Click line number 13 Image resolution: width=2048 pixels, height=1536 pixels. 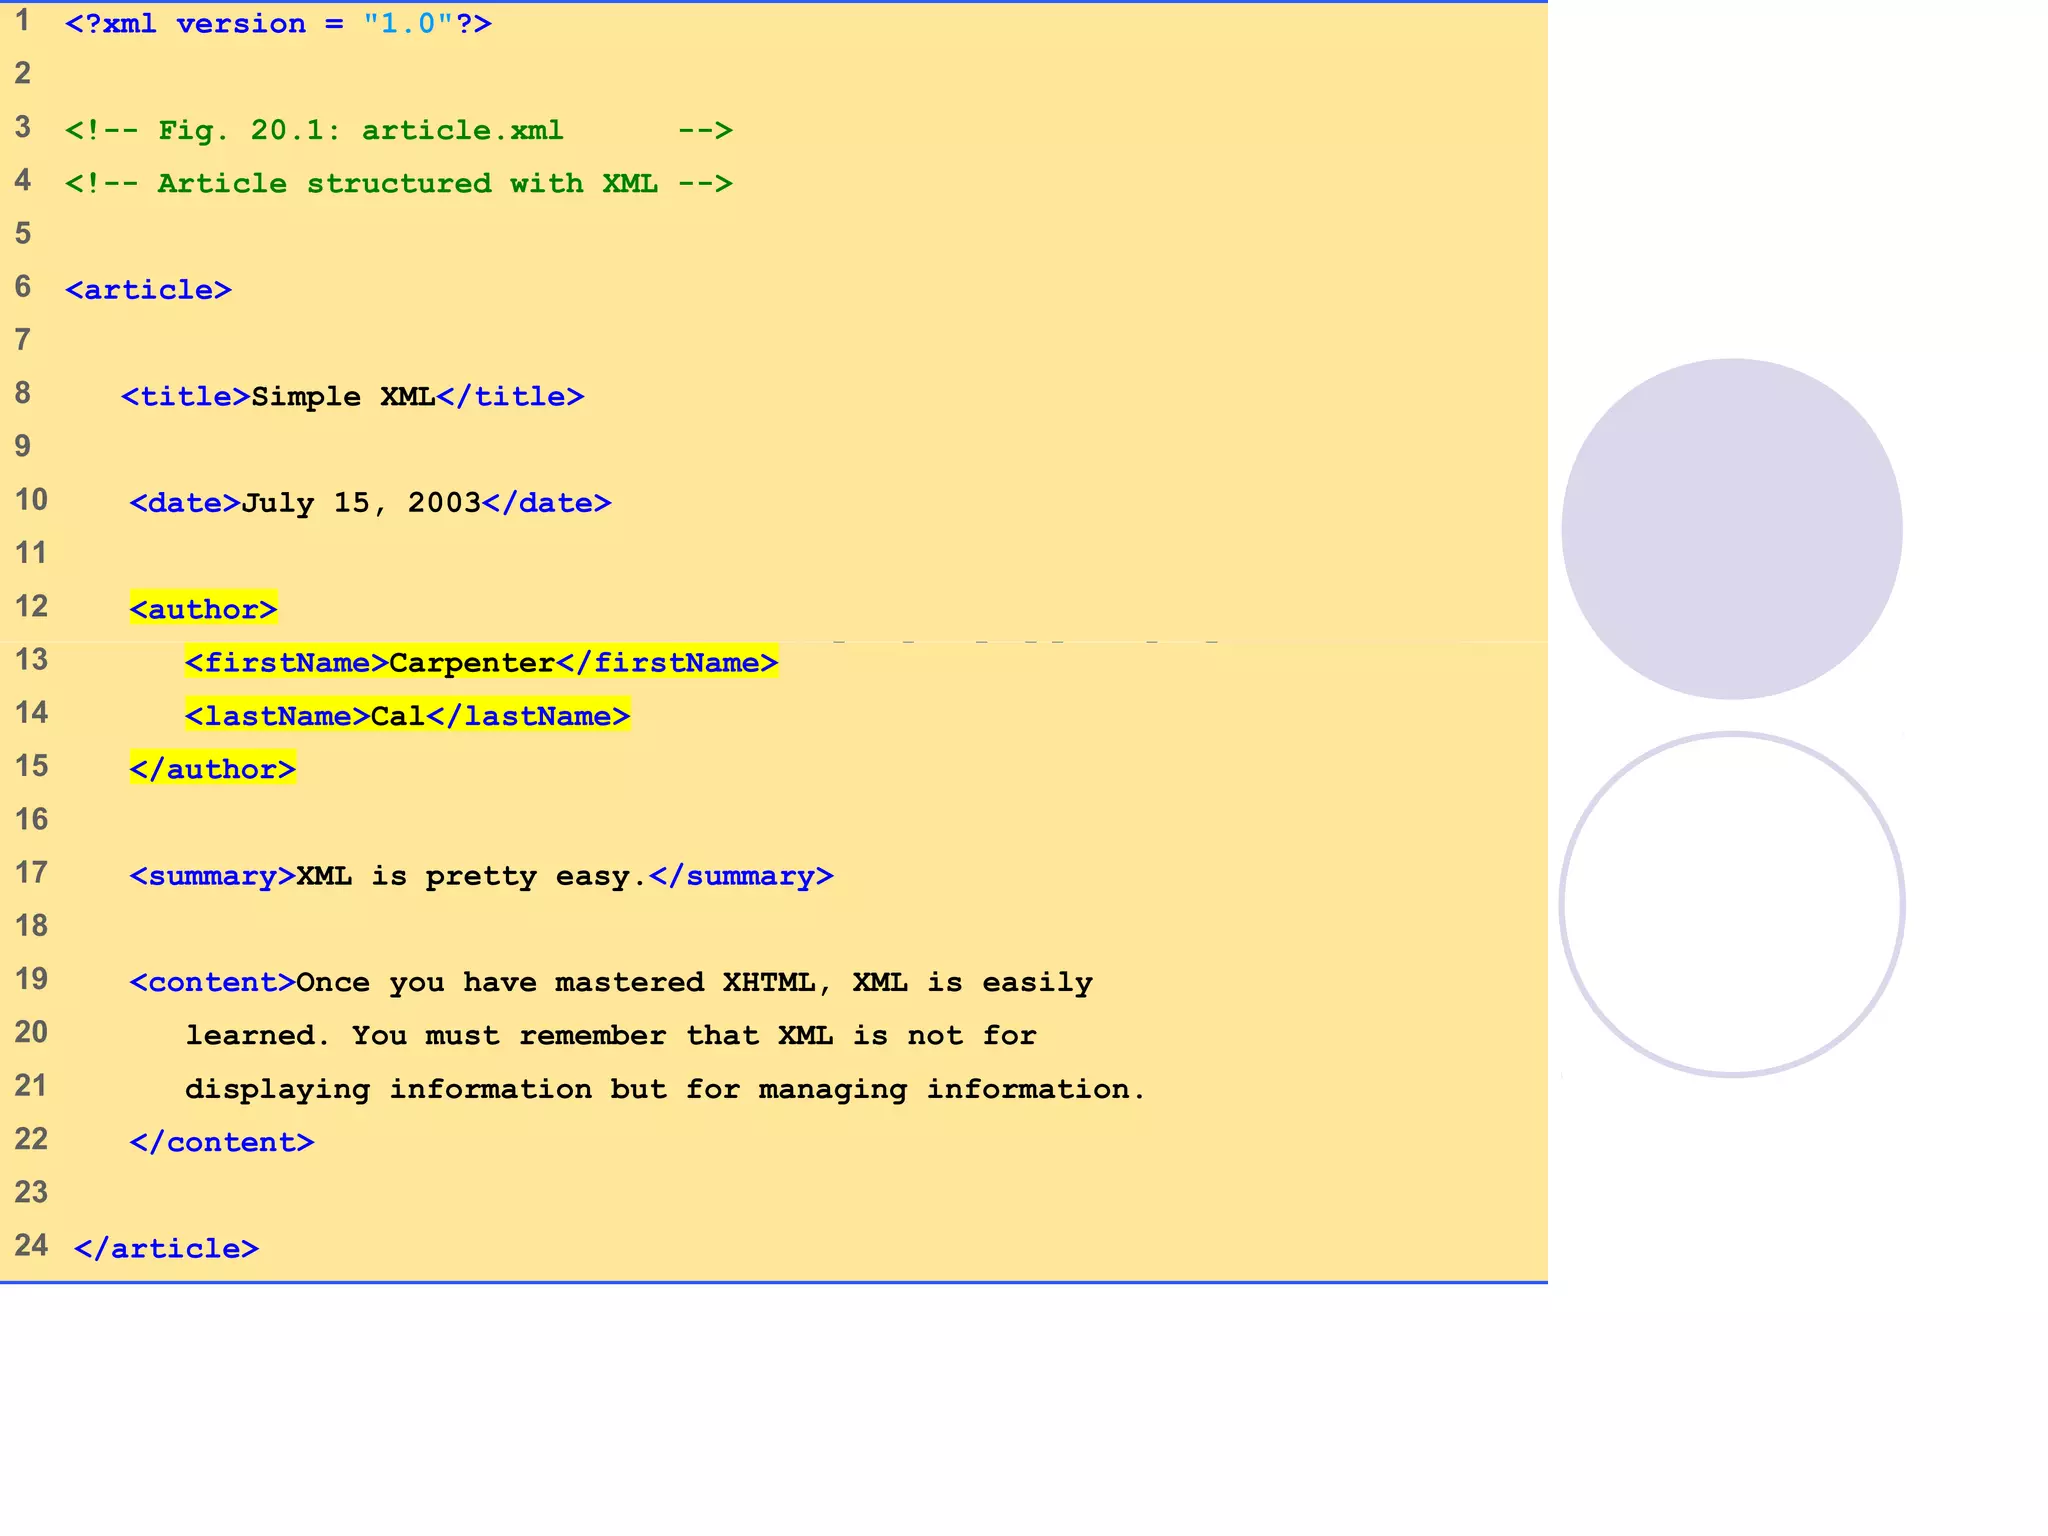(31, 660)
